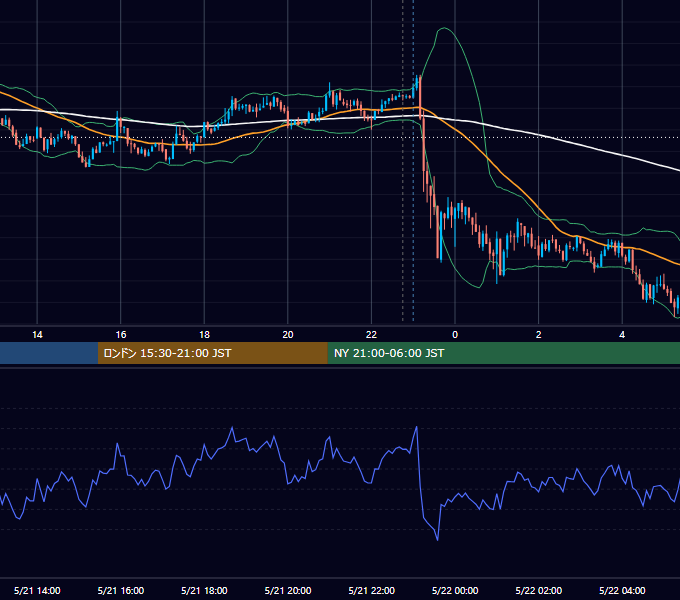Click the 5/21 20:00 time label
Screen dimensions: 680x600
[x=288, y=590]
